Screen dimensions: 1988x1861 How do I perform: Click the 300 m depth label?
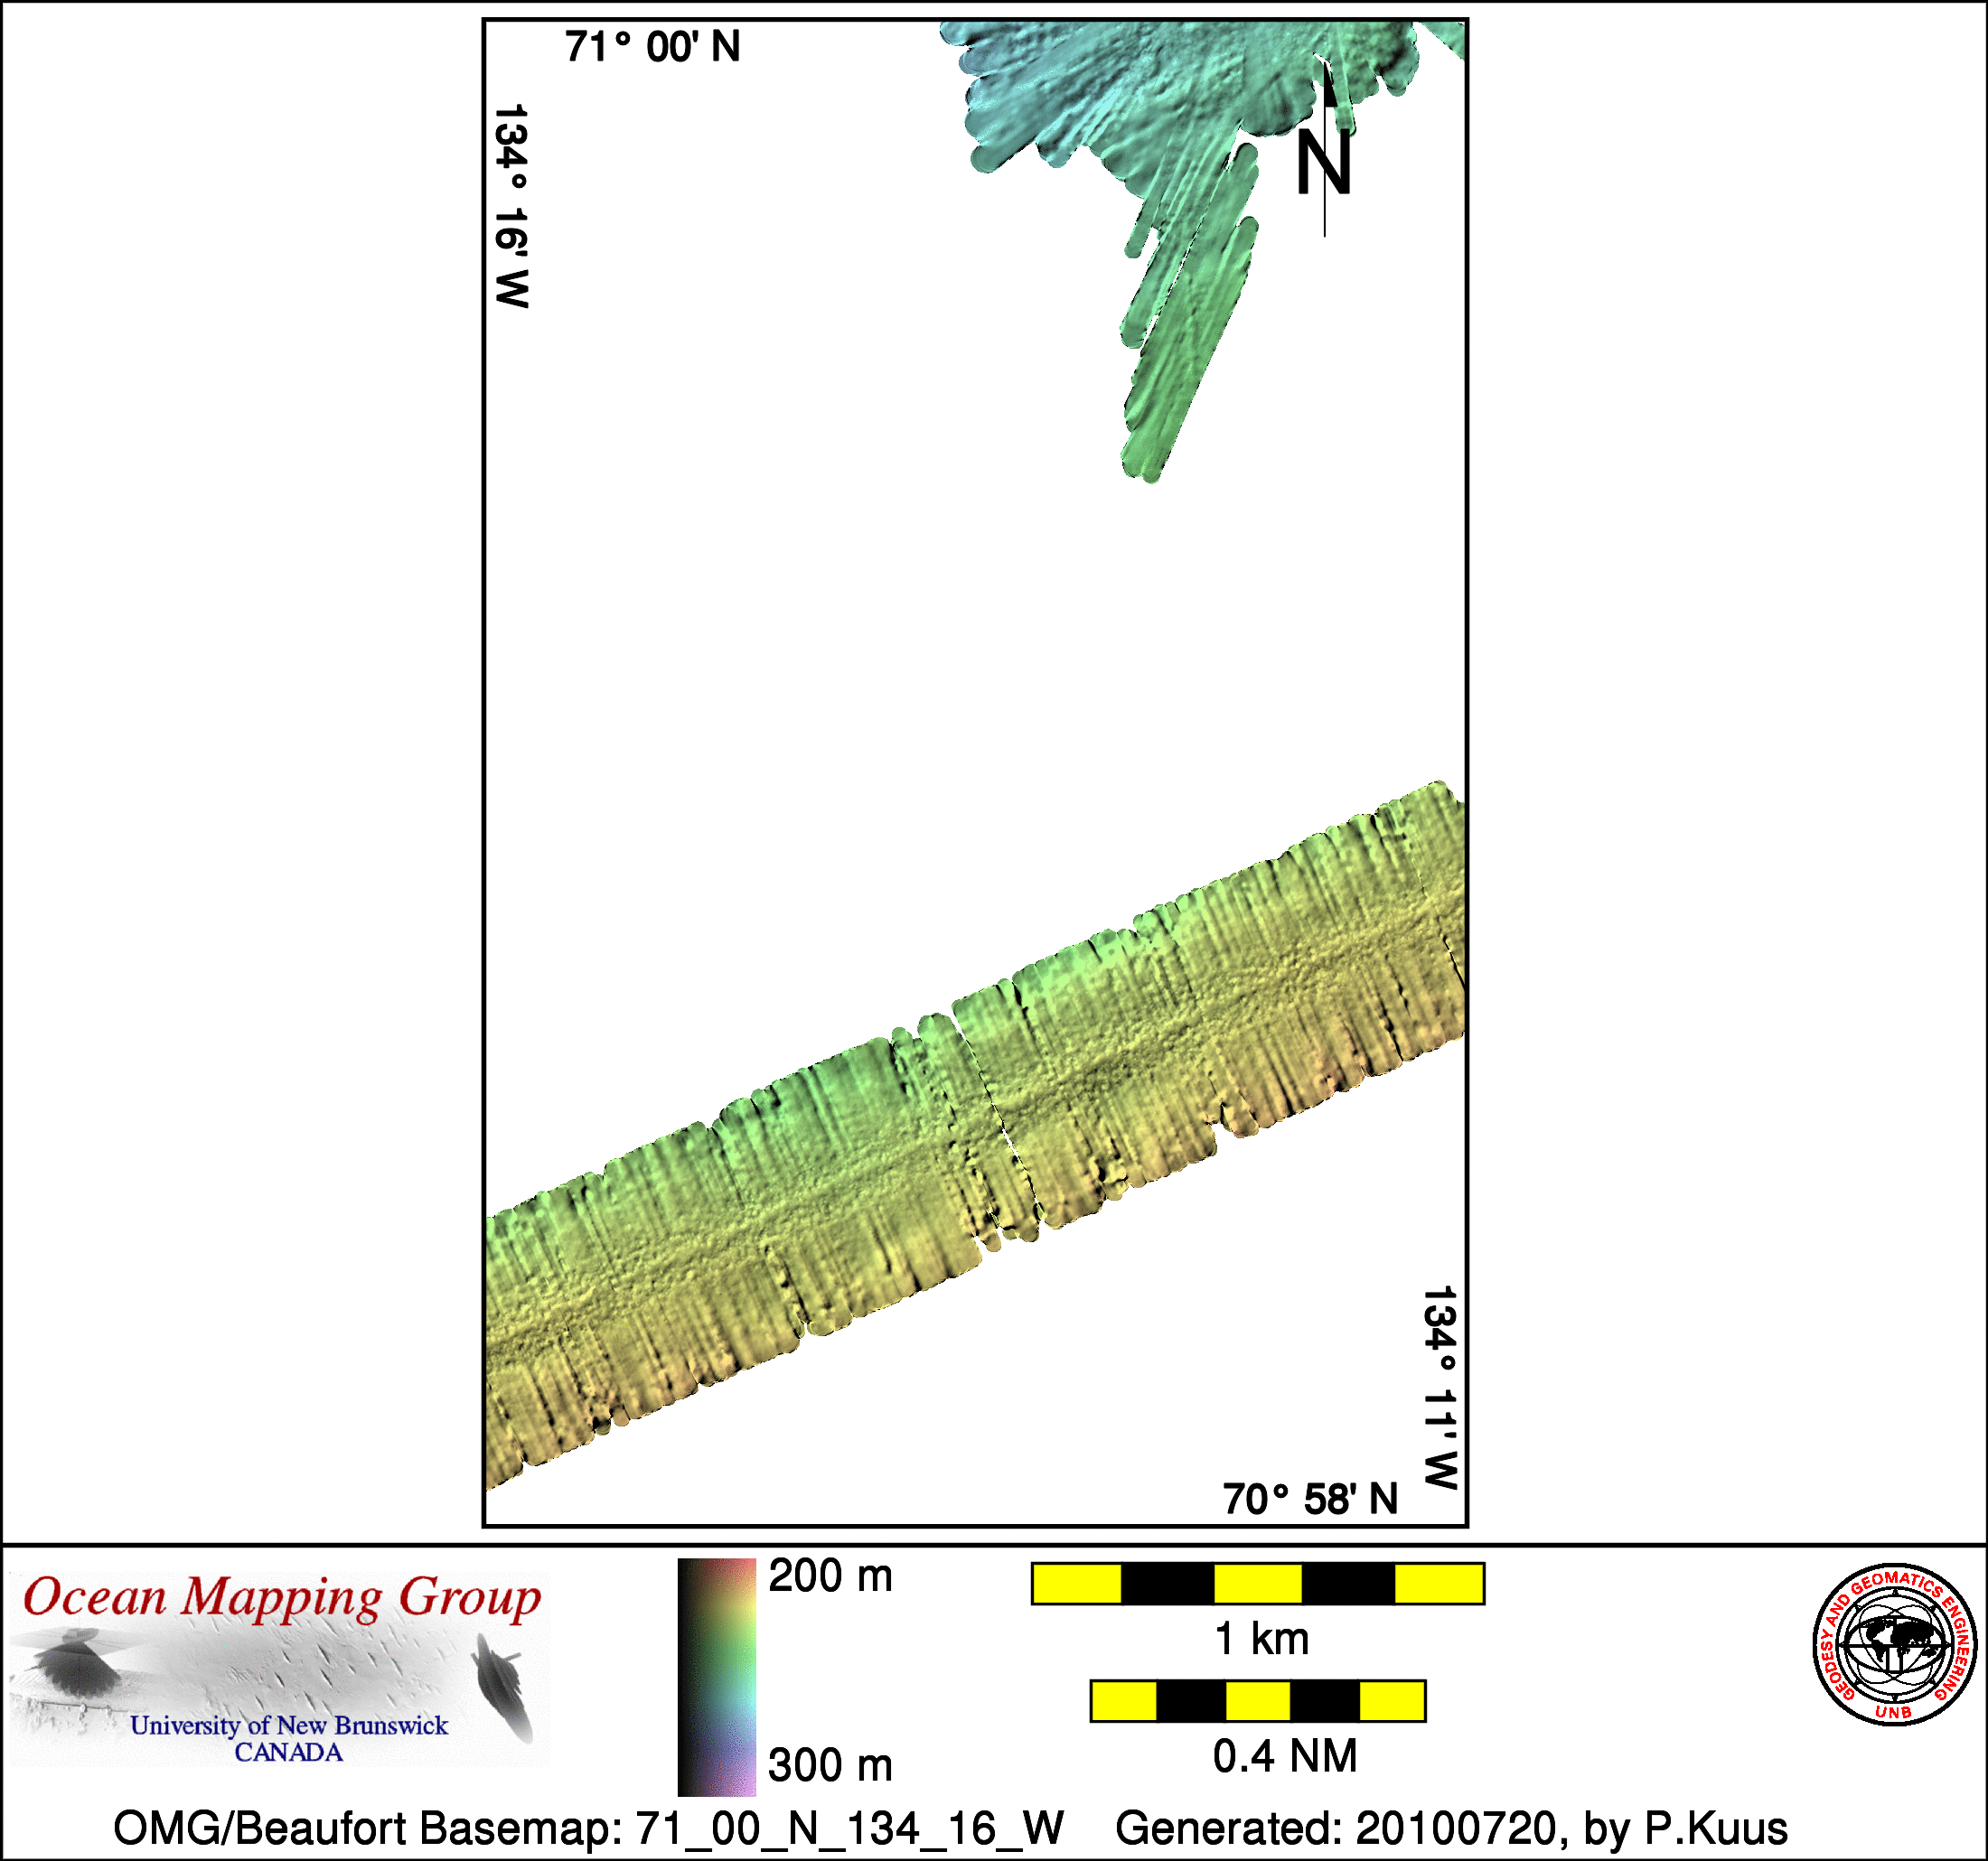click(x=830, y=1765)
